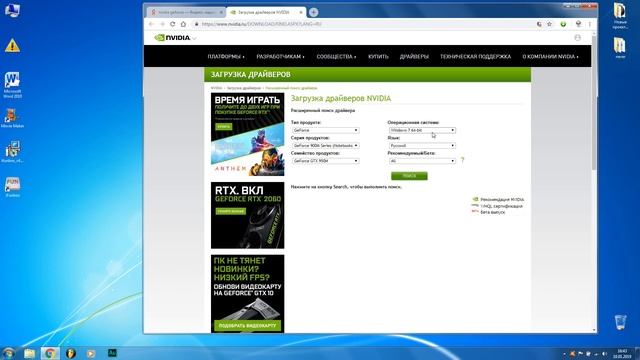Click the browser forward arrow
This screenshot has height=360, width=640.
tap(162, 24)
